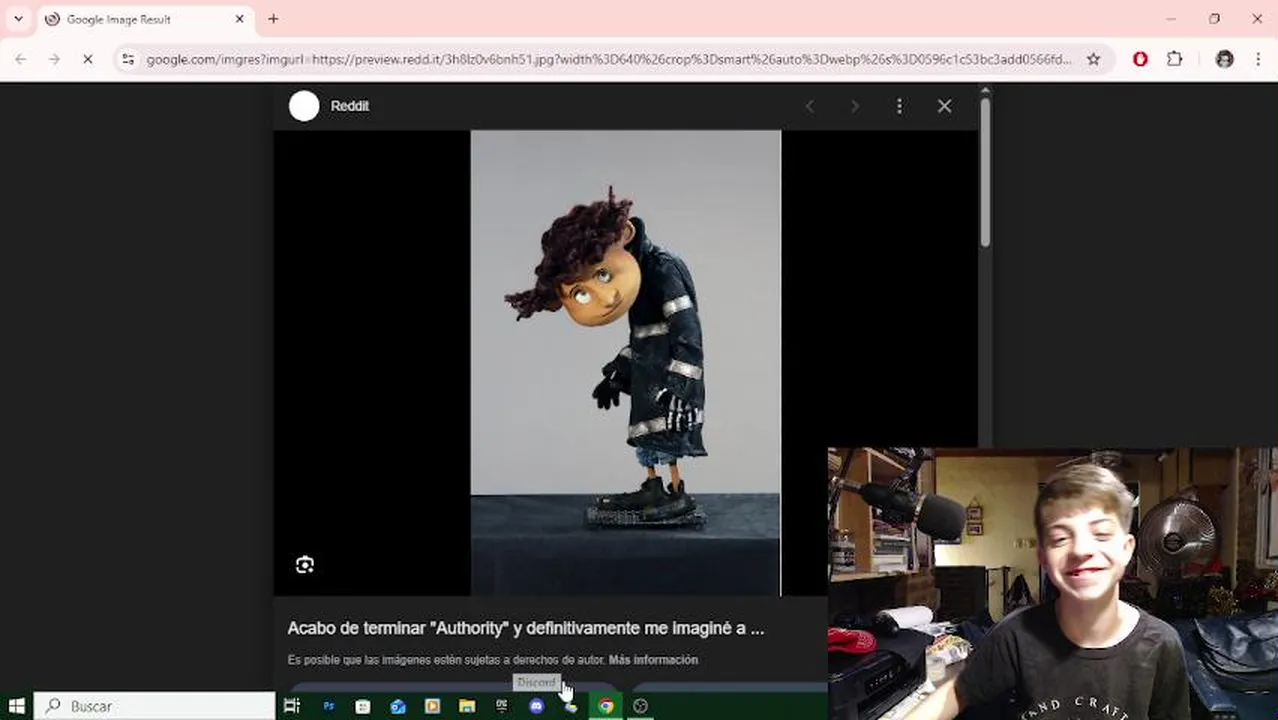Screen dimensions: 1278x720
Task: Open the Opera extension icon
Action: pos(1140,60)
